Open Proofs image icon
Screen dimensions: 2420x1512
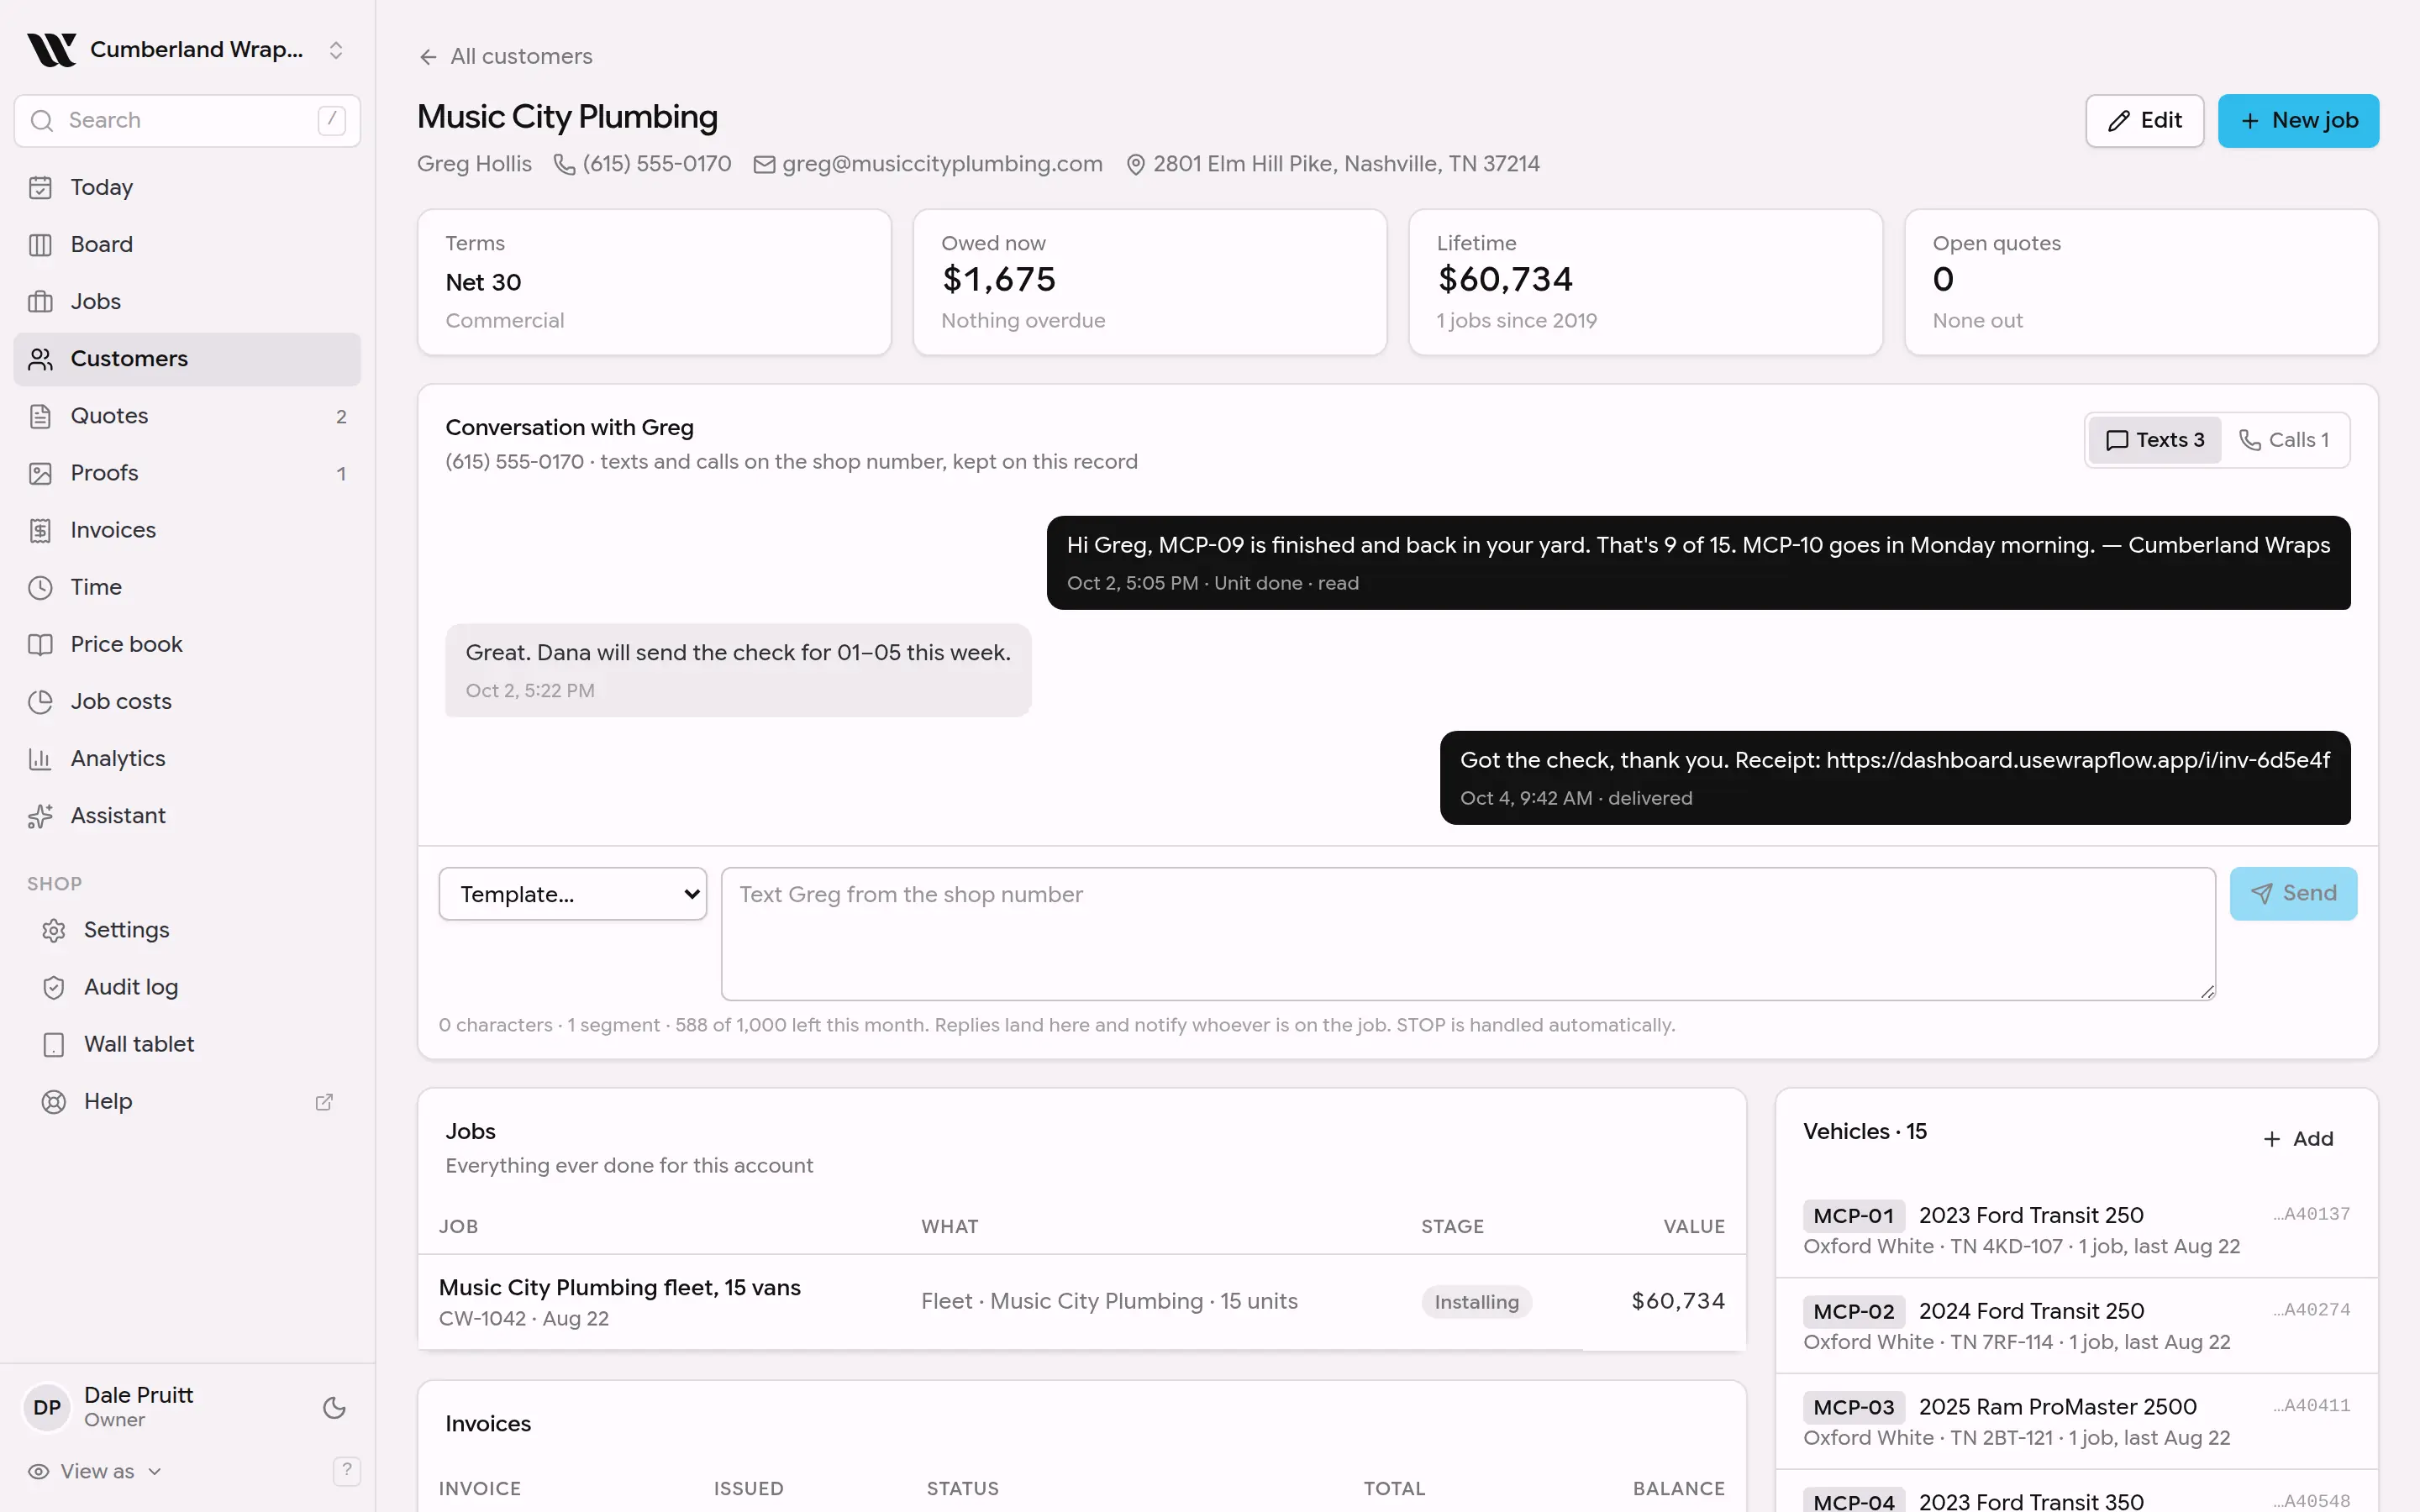tap(40, 473)
